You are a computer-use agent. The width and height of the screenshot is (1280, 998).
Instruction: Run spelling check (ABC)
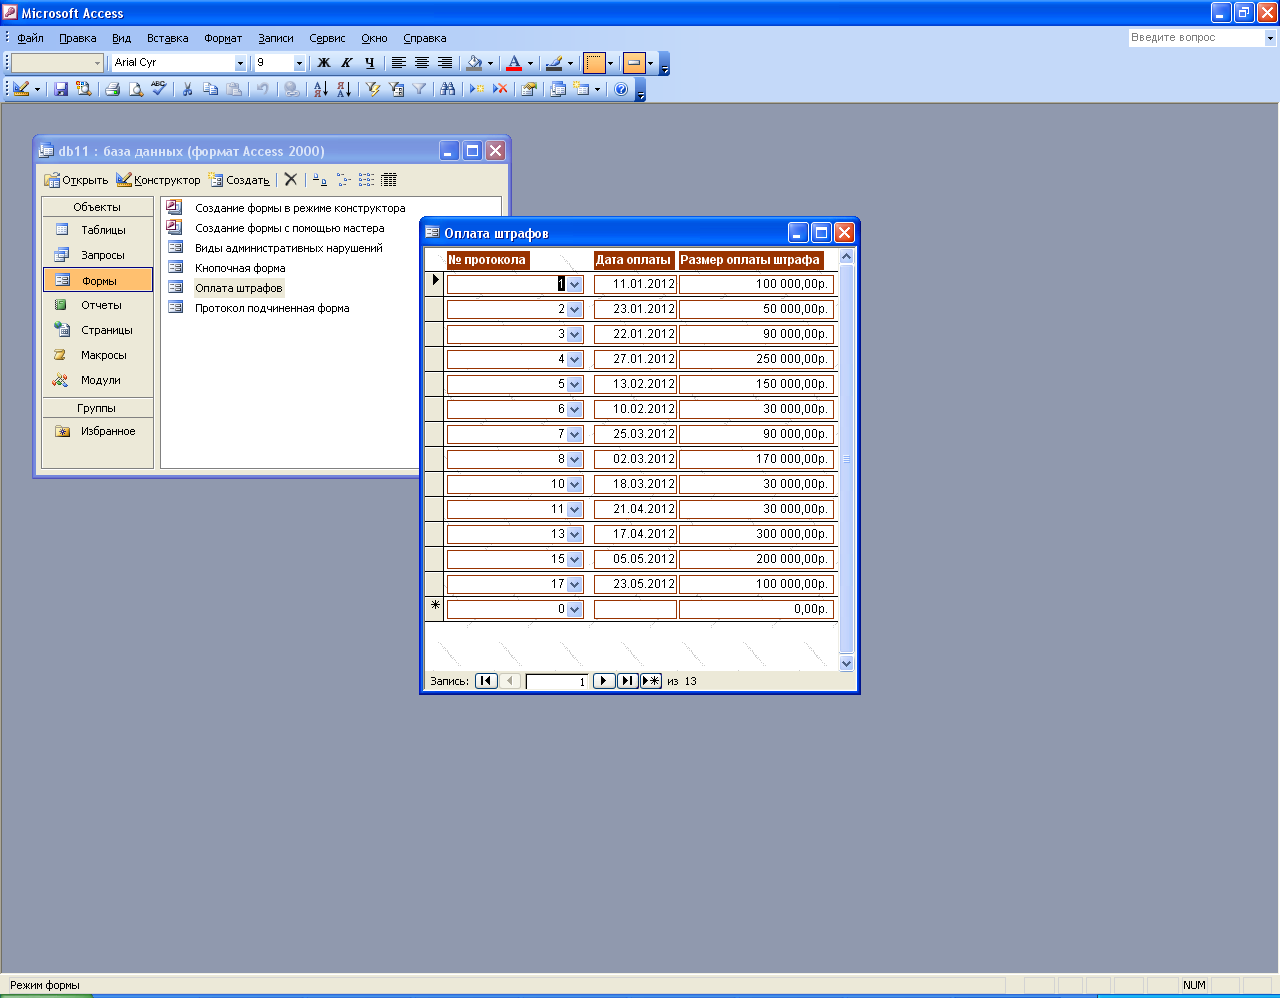[158, 89]
